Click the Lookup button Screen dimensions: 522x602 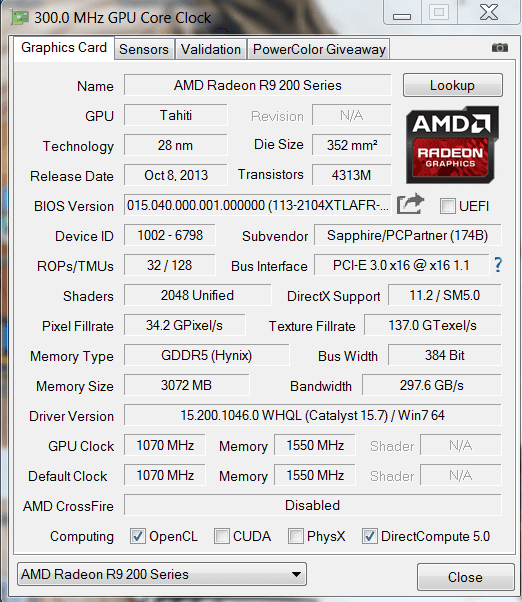point(453,85)
